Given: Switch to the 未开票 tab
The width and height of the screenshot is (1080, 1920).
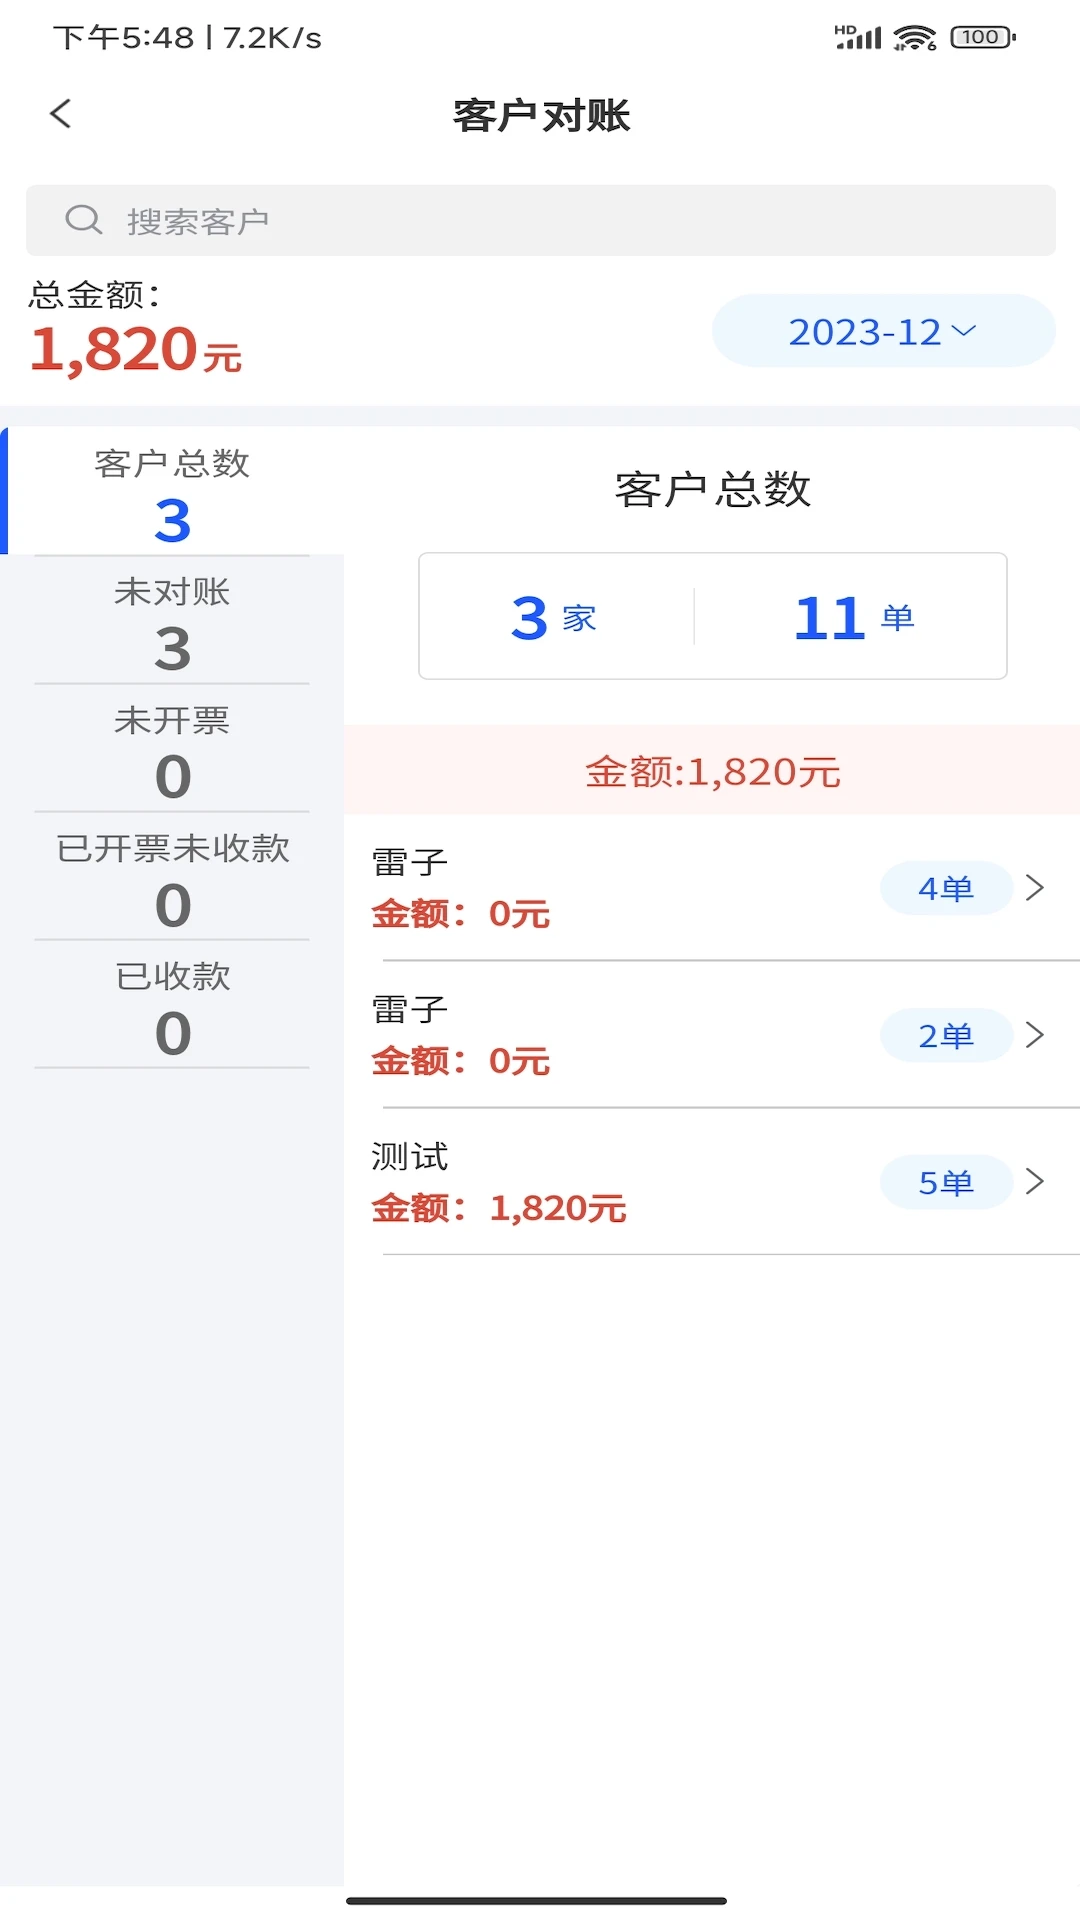Looking at the screenshot, I should (172, 748).
